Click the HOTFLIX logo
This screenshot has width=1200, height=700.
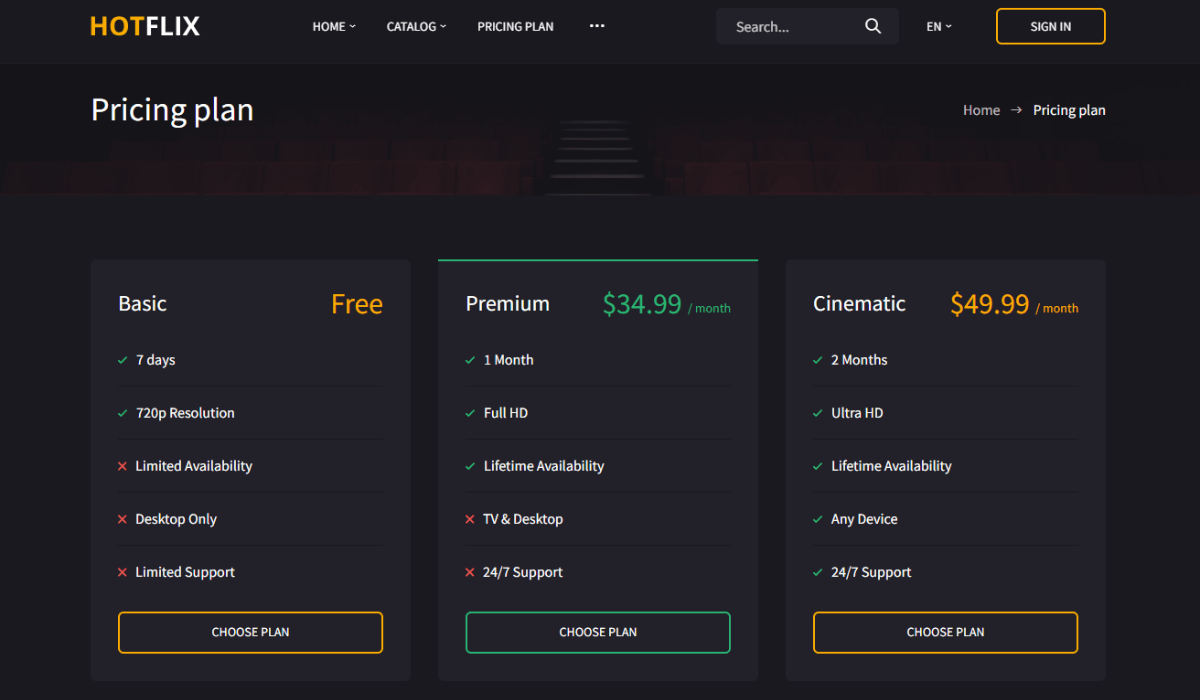(145, 26)
